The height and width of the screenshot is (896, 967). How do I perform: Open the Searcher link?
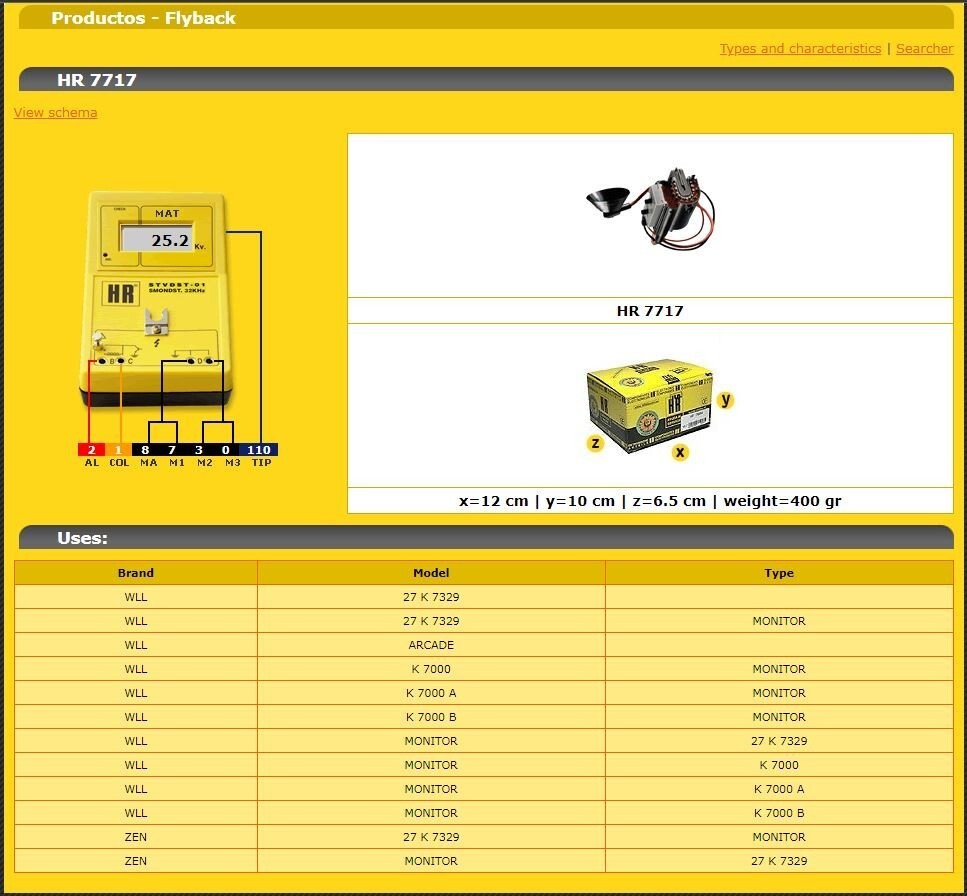click(x=924, y=49)
